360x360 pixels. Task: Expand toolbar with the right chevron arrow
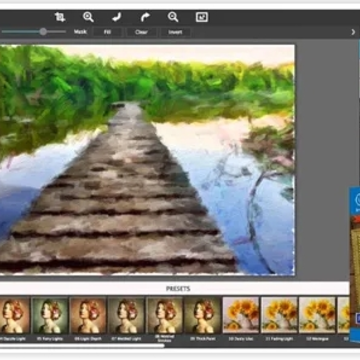[353, 32]
